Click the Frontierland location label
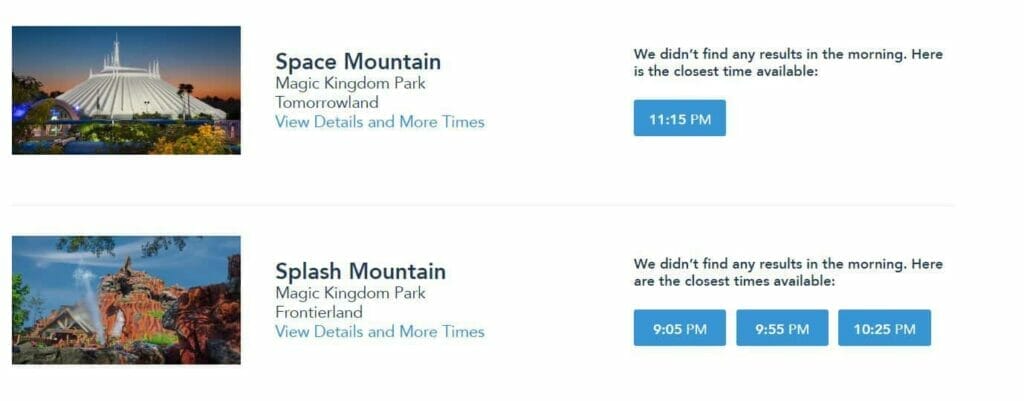The image size is (1024, 401). 319,312
